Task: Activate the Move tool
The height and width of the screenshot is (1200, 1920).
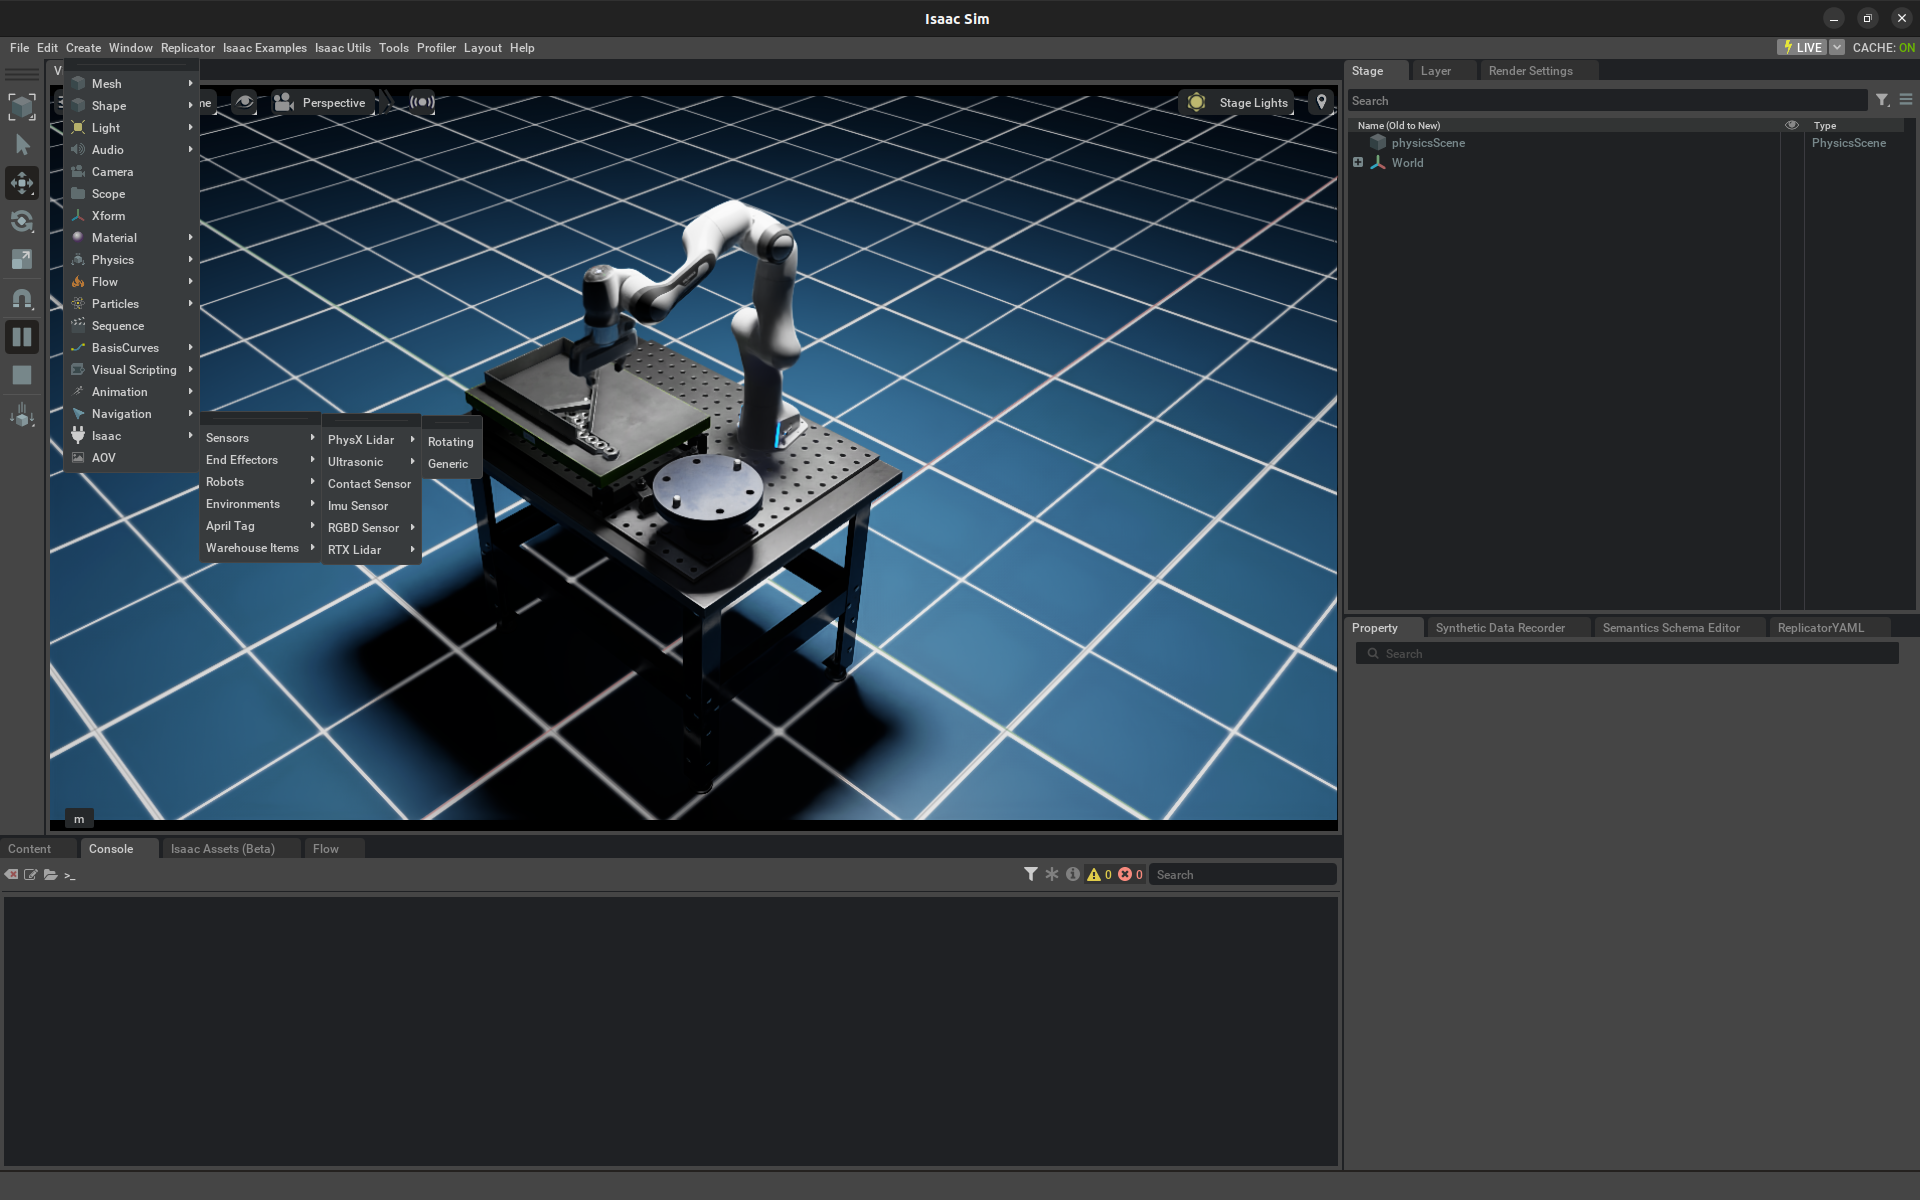Action: coord(22,183)
